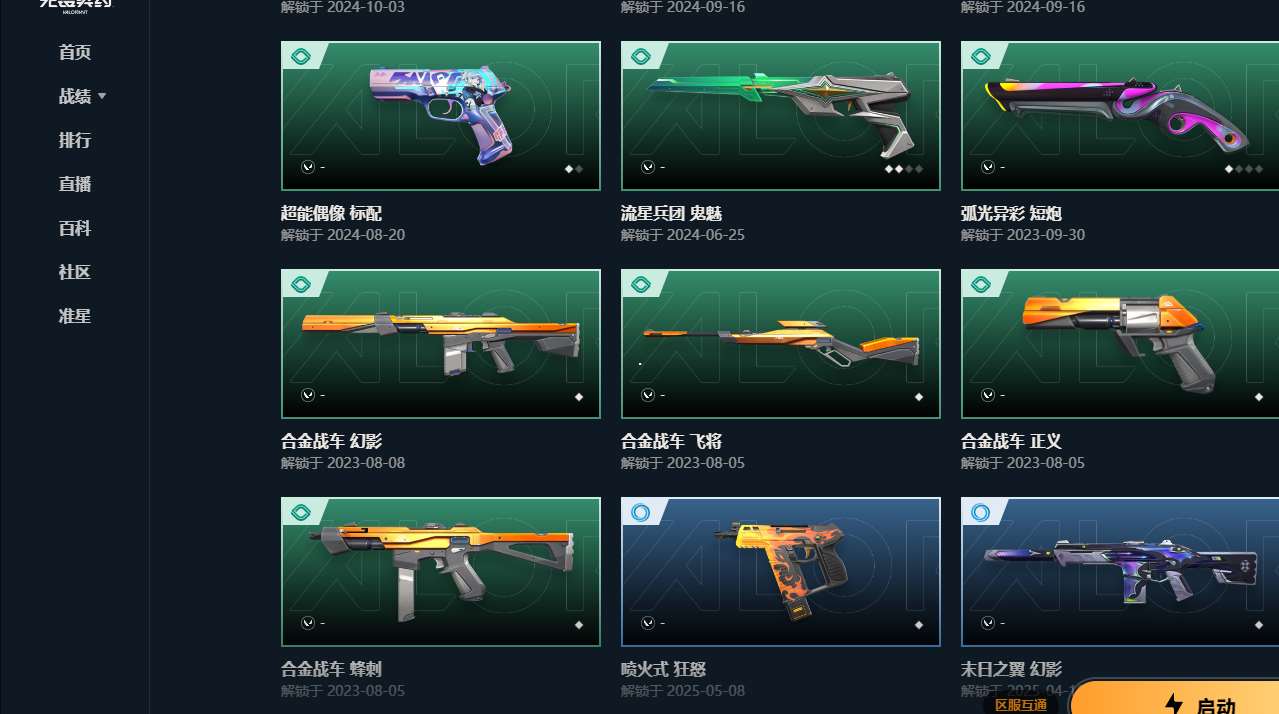This screenshot has height=714, width=1279.
Task: Select the 流星兵团 鬼魅 skin level dots
Action: point(904,169)
